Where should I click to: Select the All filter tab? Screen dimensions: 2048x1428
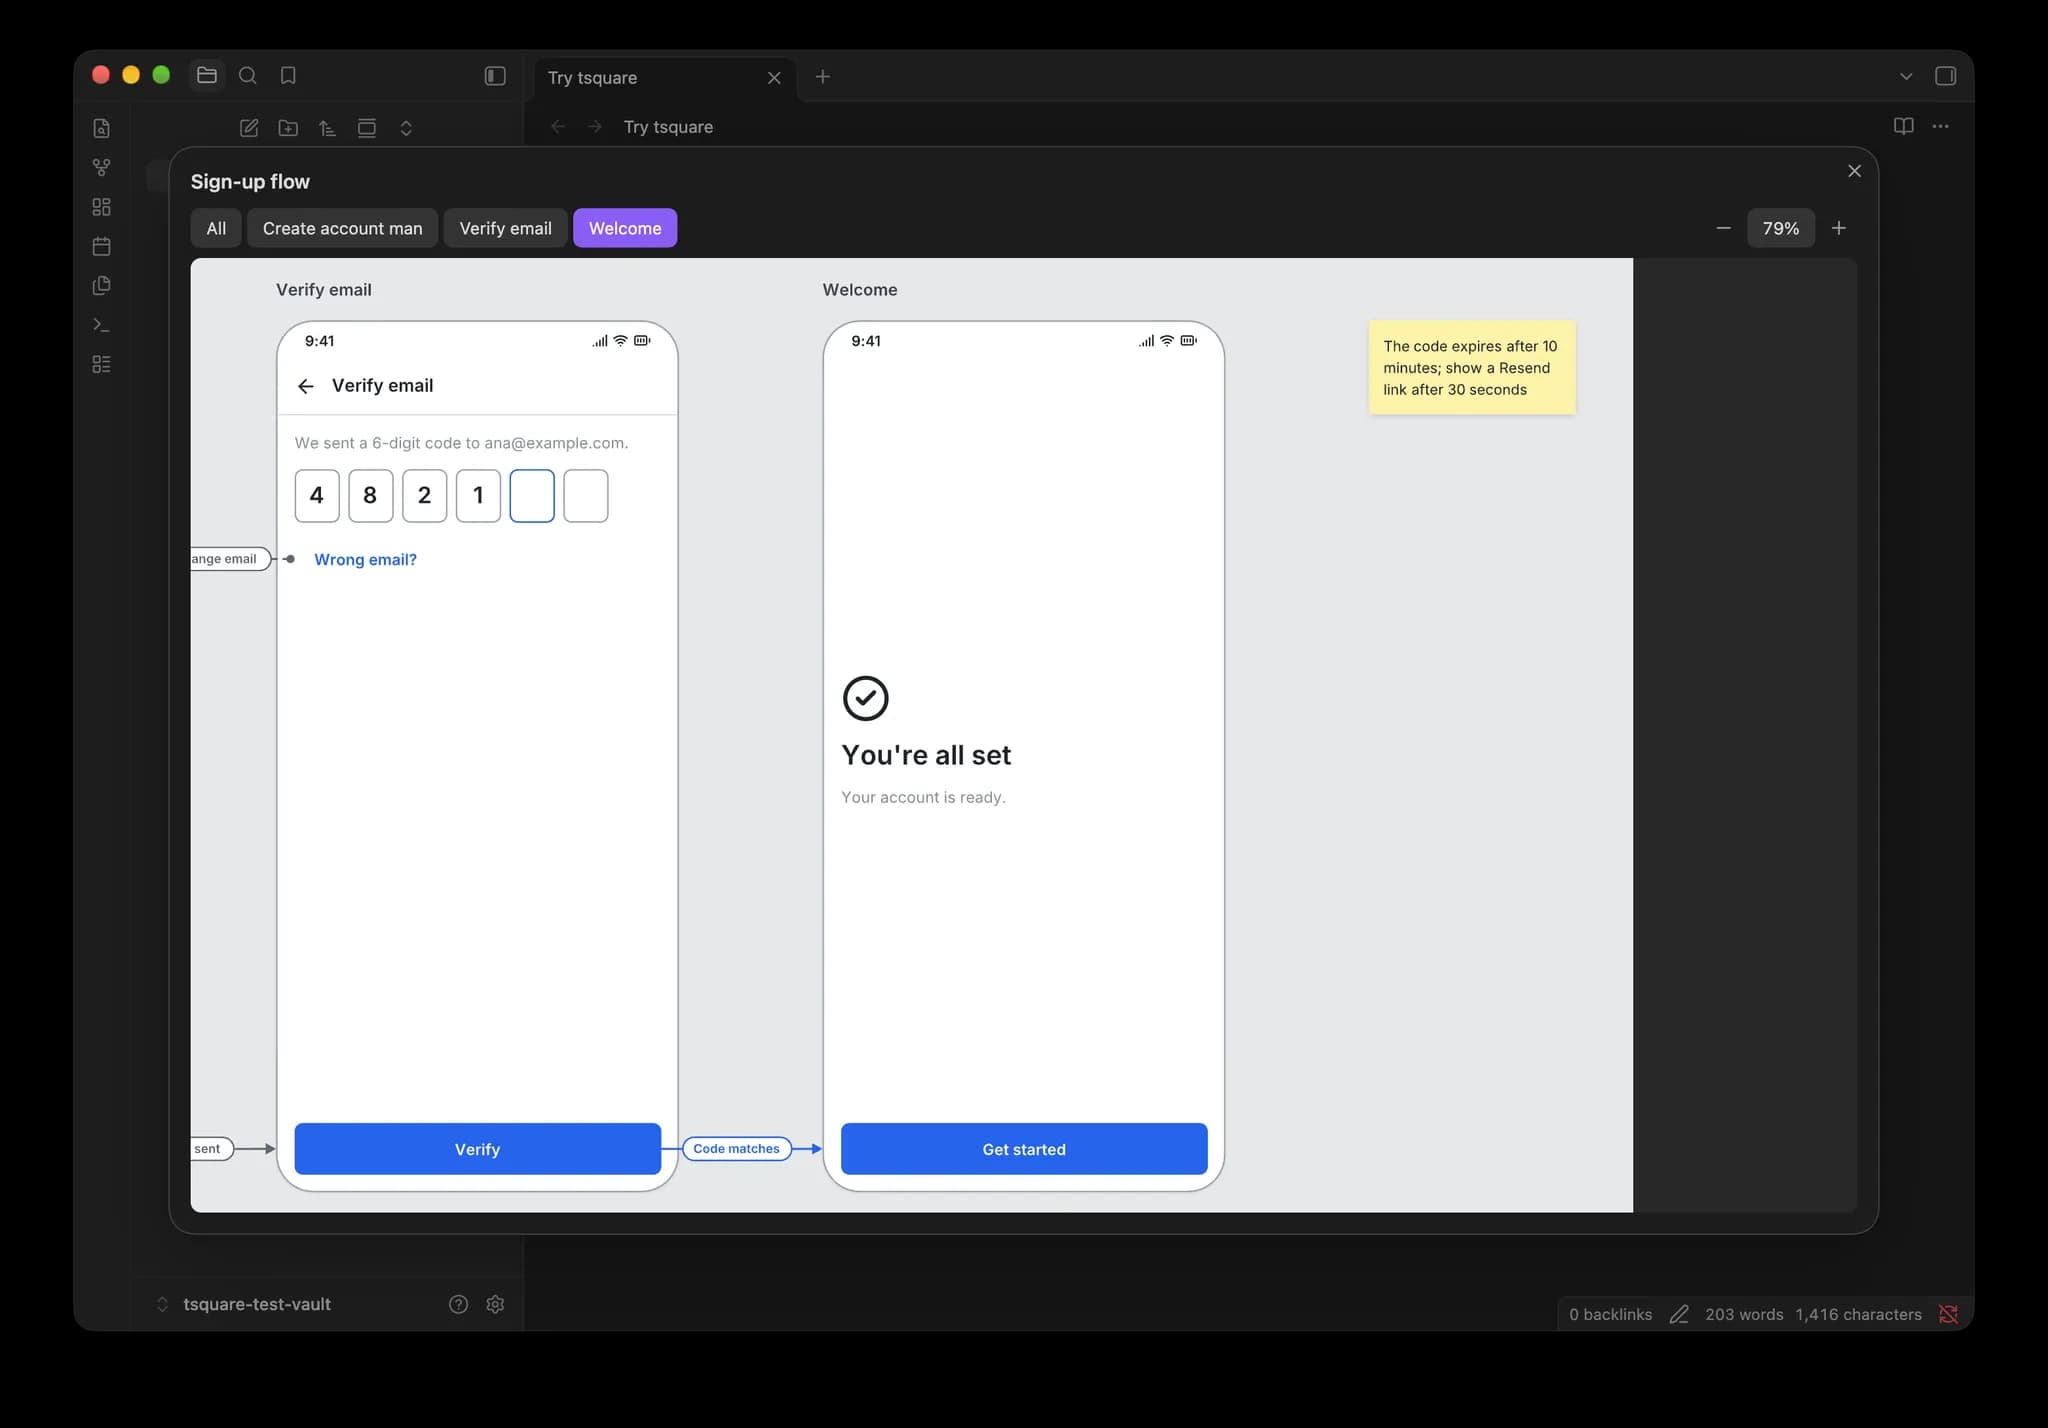(x=216, y=228)
